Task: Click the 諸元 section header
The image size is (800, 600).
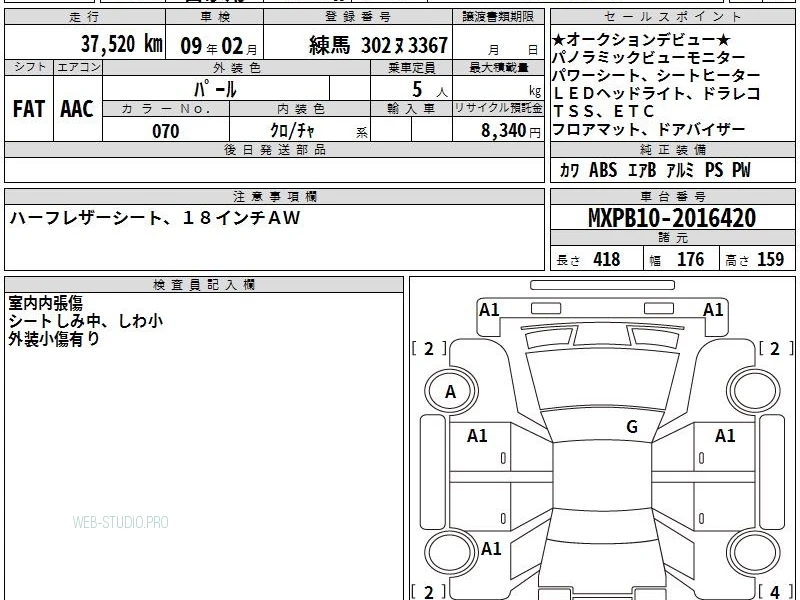Action: [673, 238]
